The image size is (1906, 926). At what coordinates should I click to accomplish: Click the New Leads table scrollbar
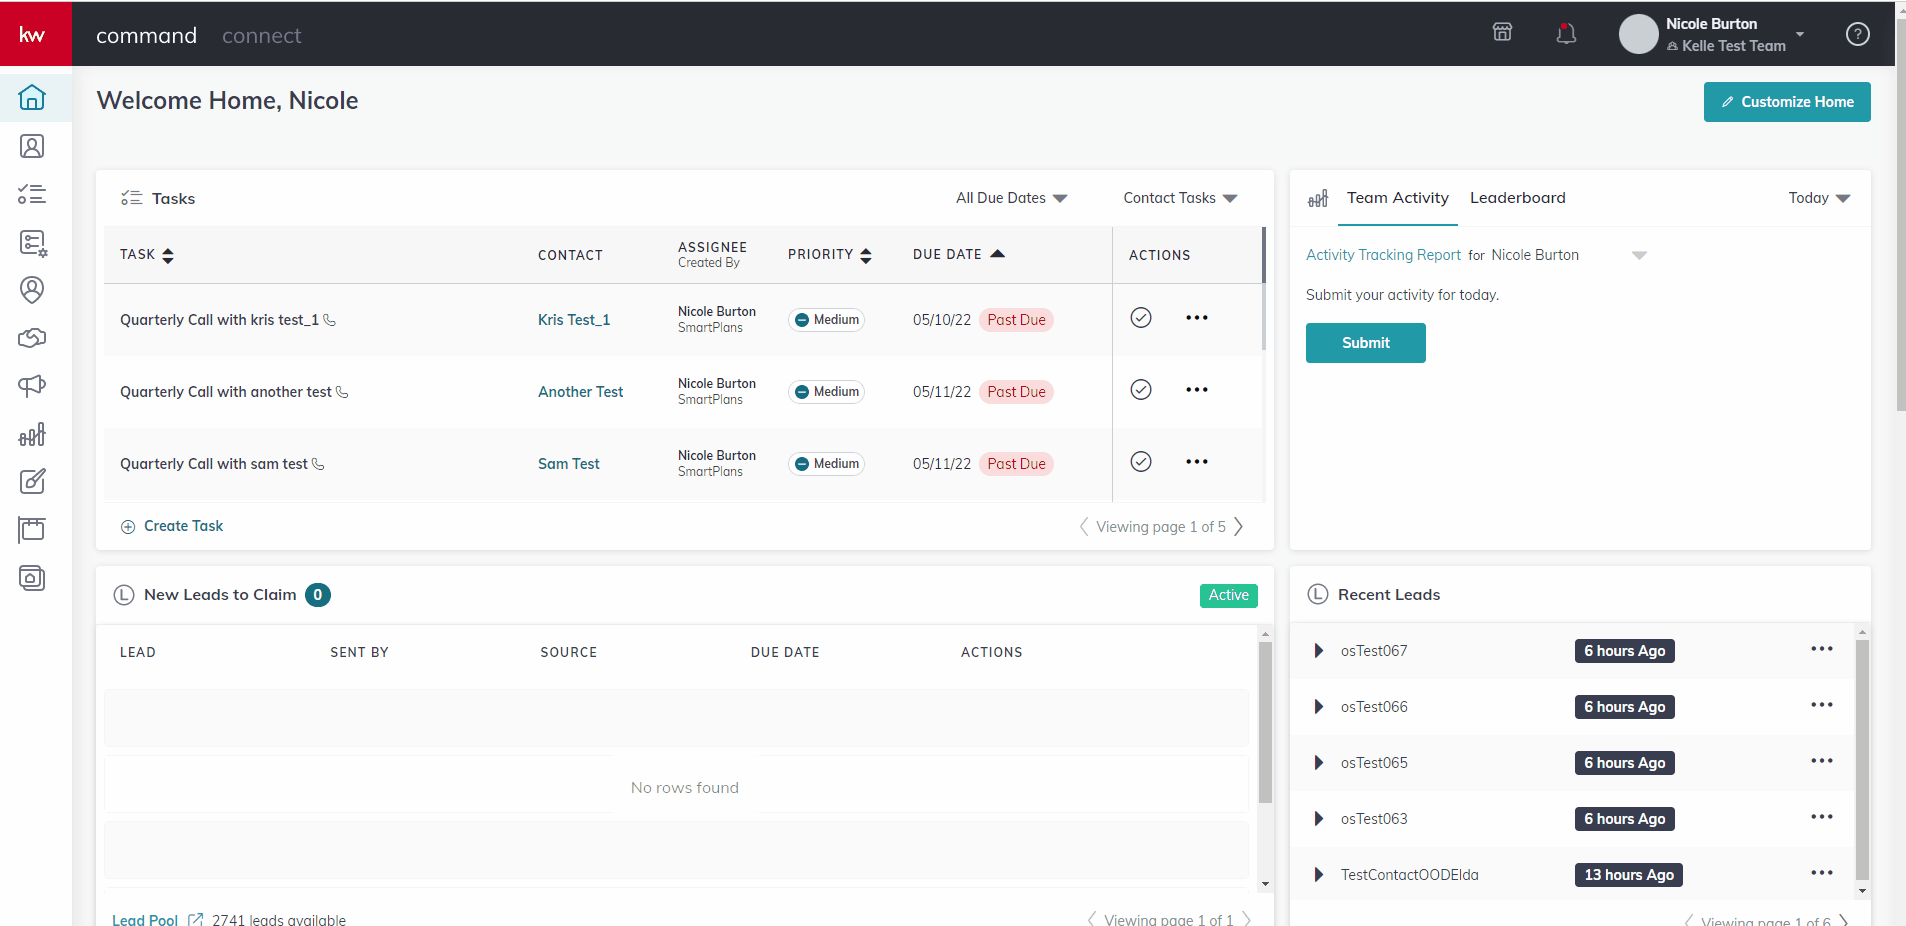point(1265,723)
